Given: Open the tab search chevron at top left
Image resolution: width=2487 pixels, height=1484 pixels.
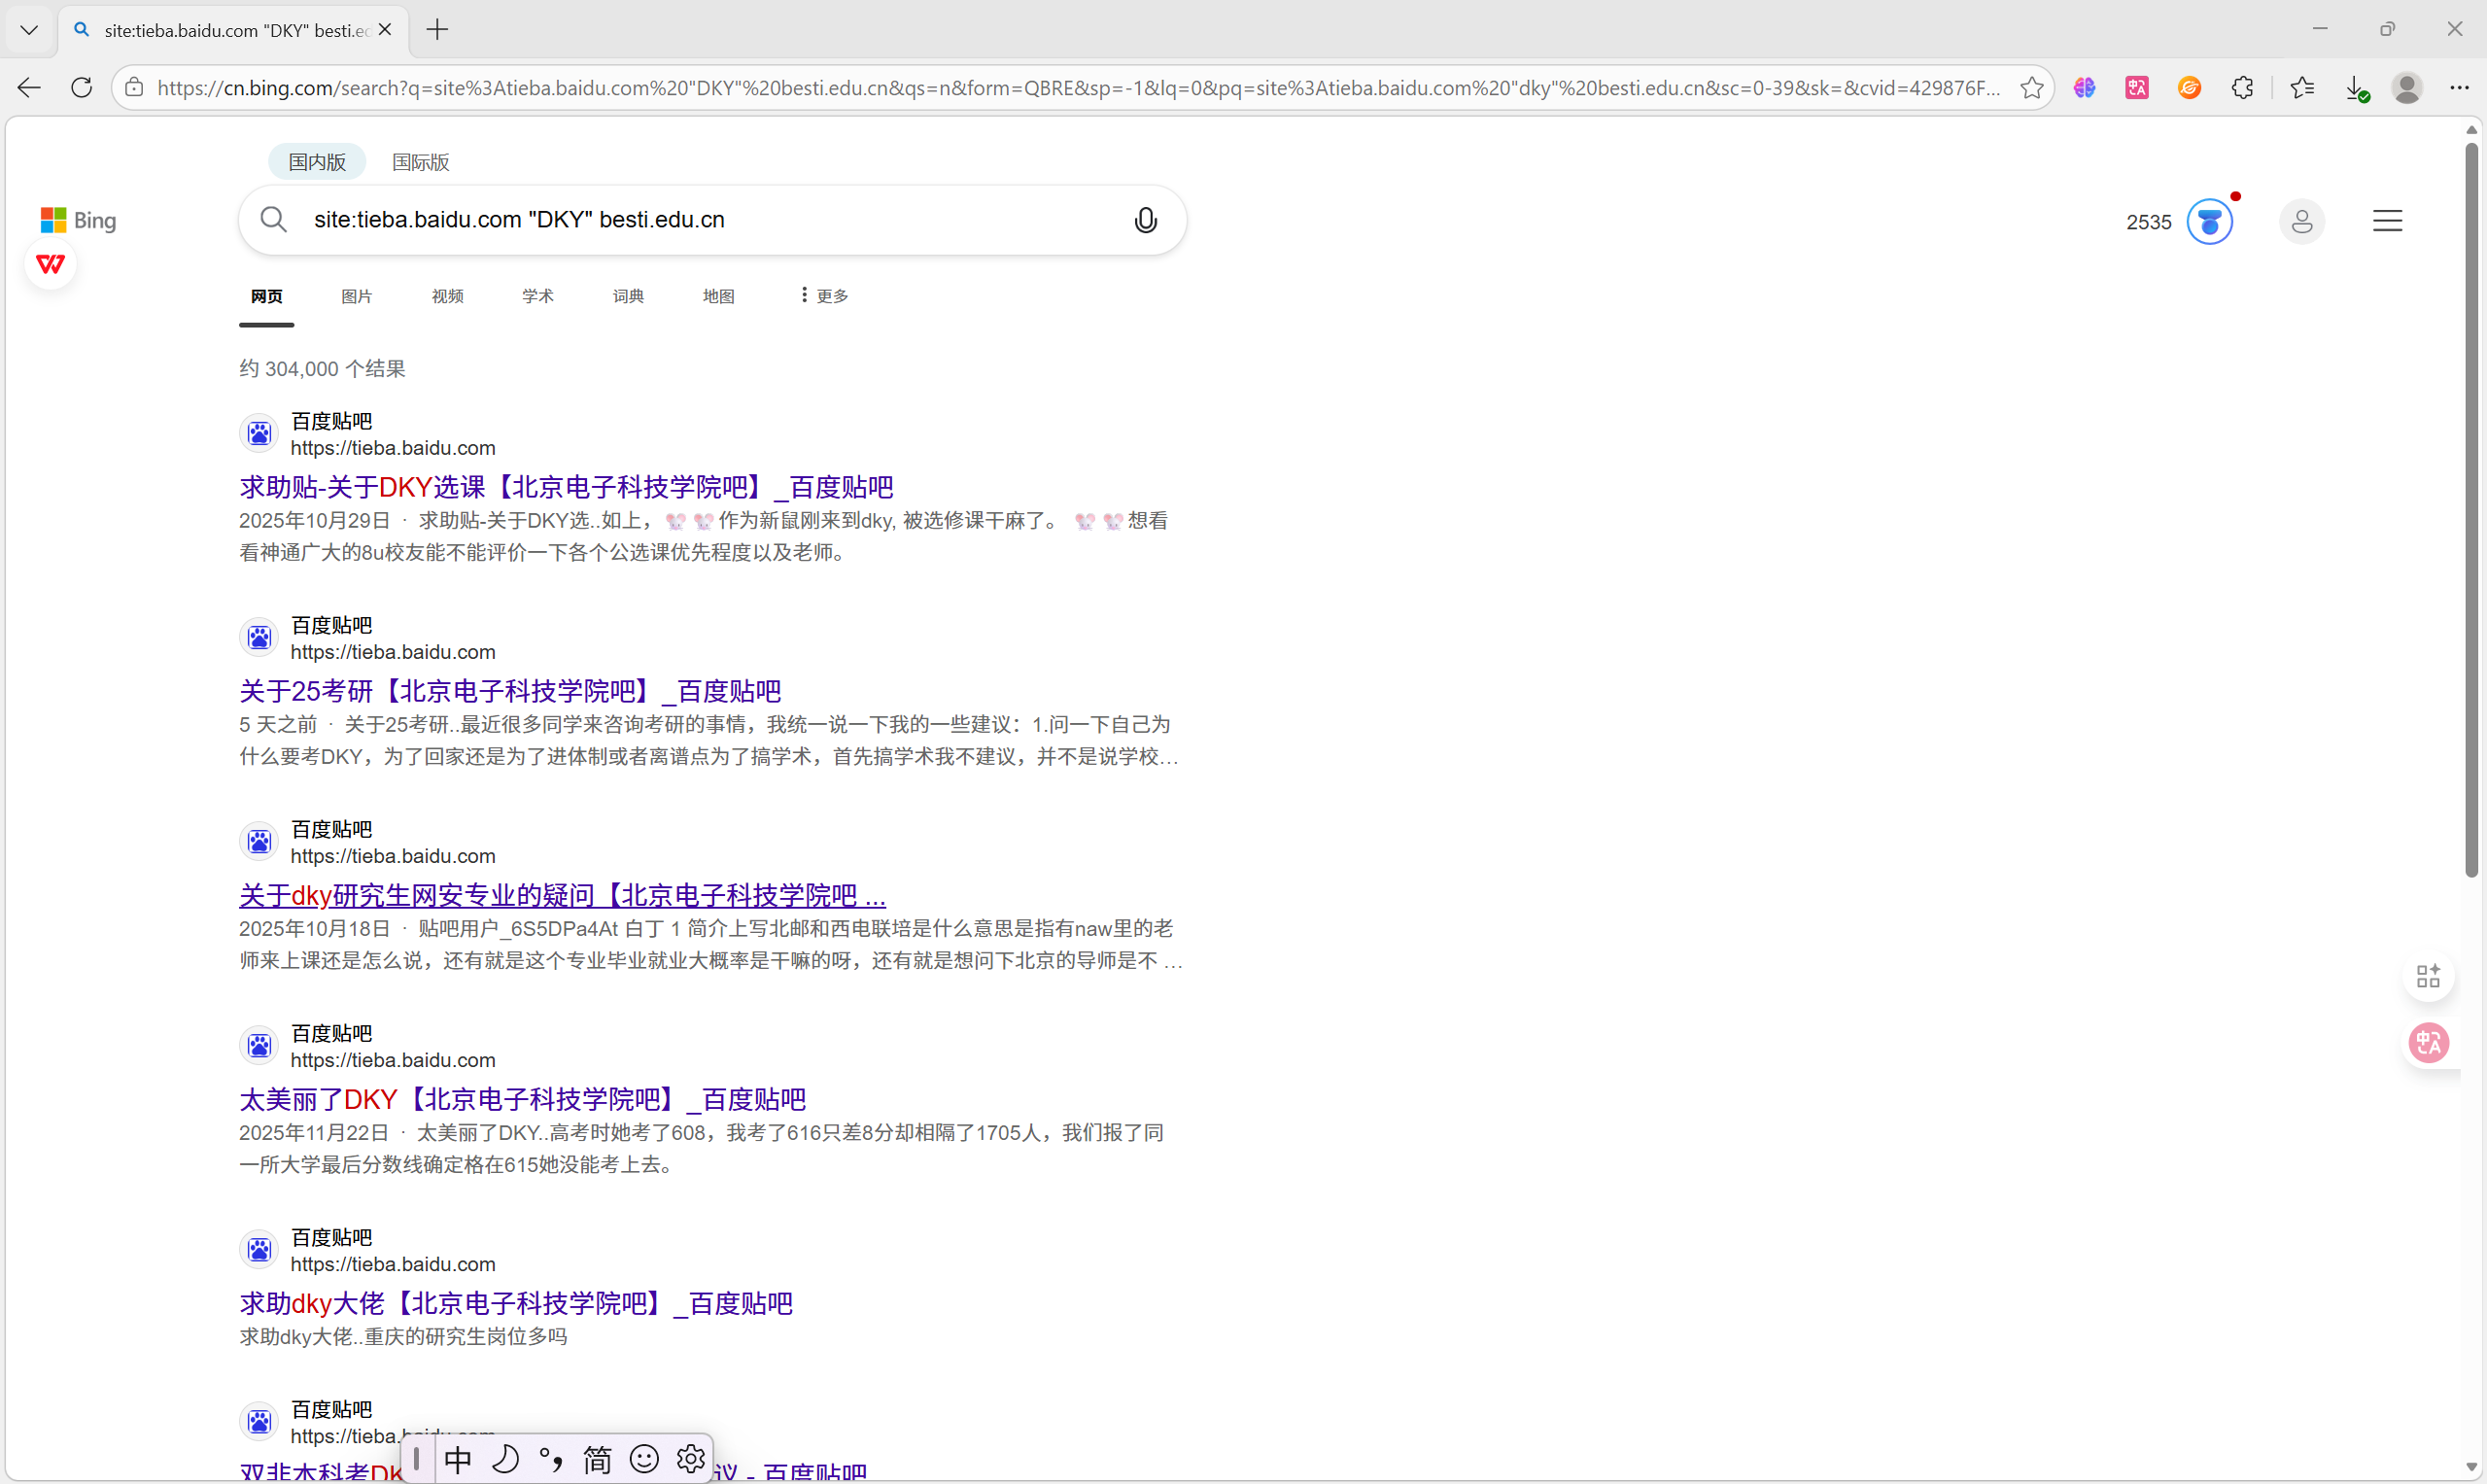Looking at the screenshot, I should [x=29, y=29].
